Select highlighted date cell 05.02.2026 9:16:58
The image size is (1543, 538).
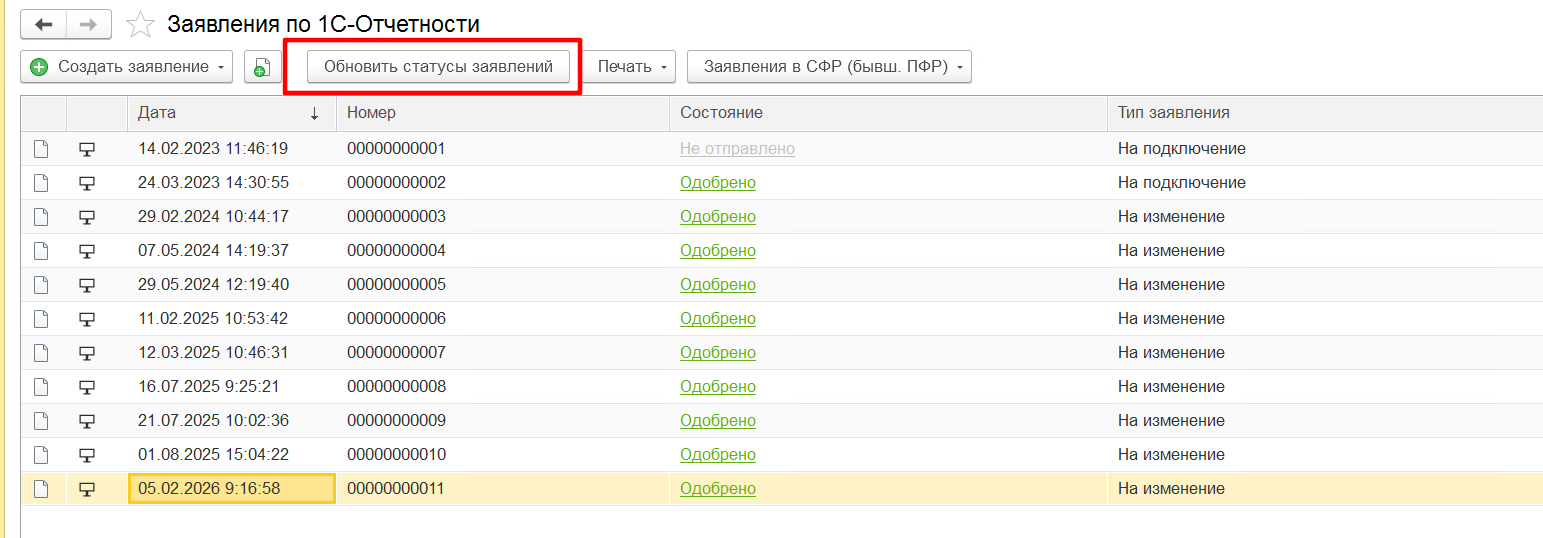point(232,489)
